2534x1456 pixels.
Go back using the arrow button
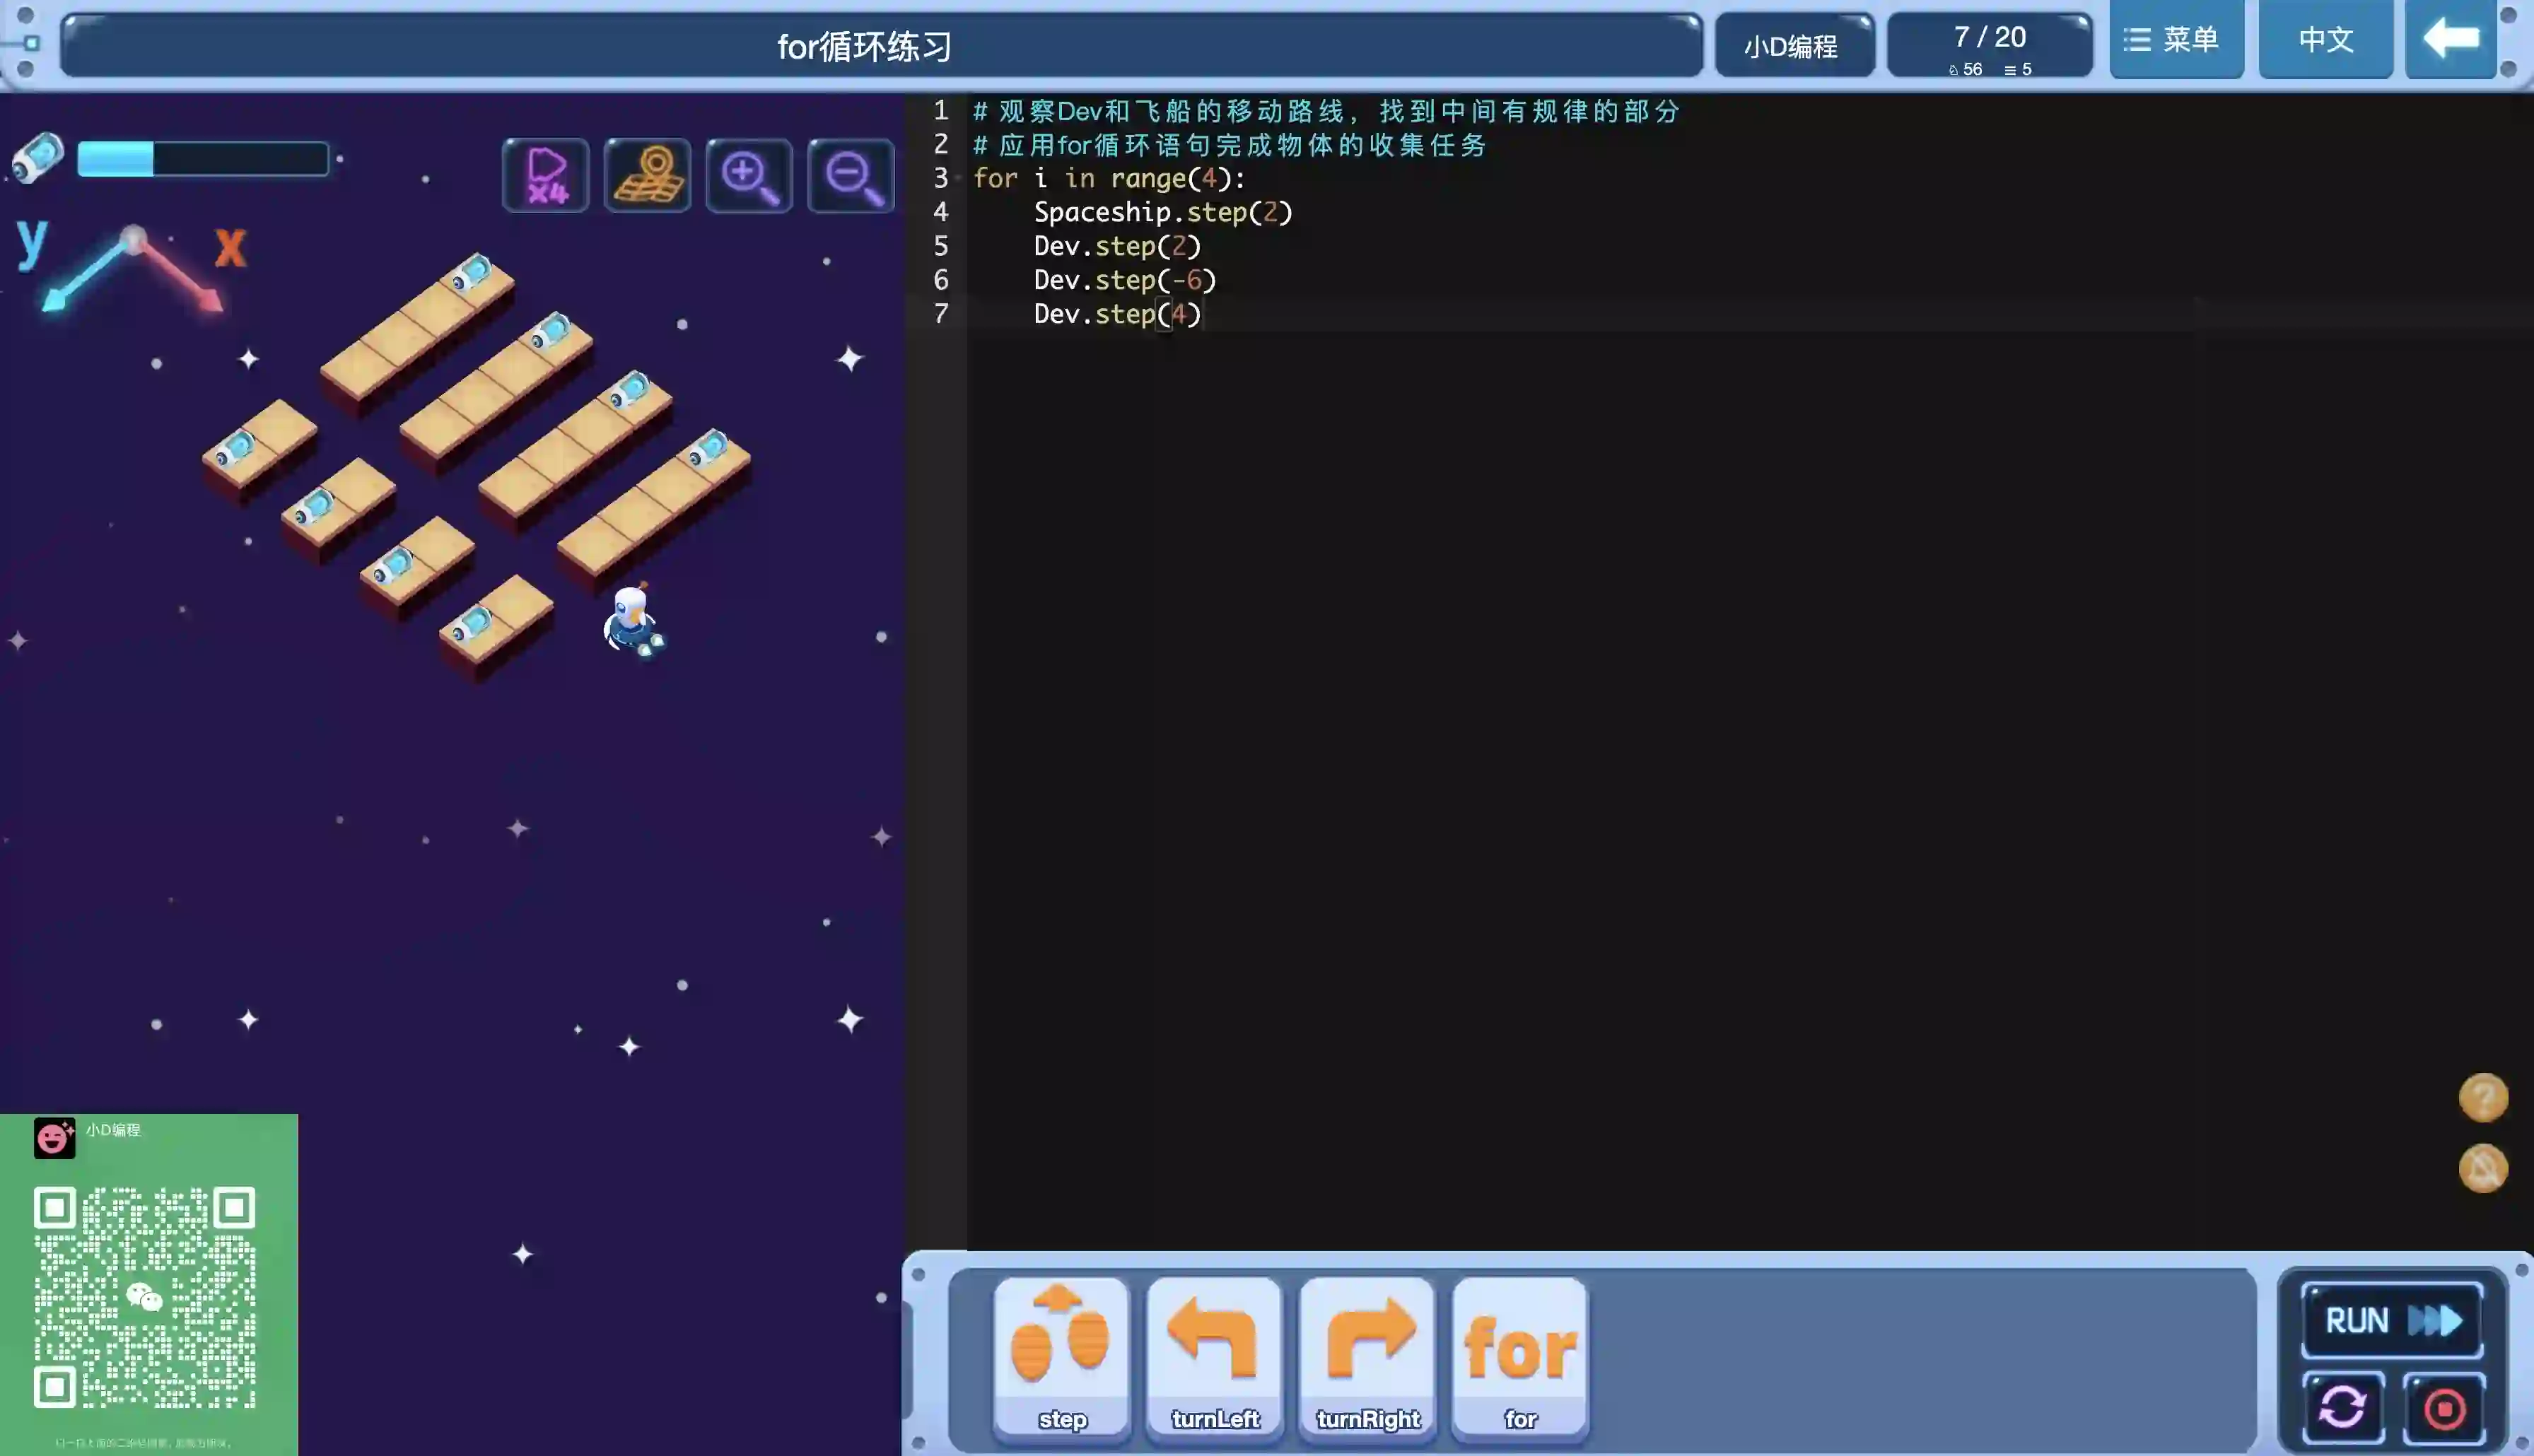coord(2450,40)
